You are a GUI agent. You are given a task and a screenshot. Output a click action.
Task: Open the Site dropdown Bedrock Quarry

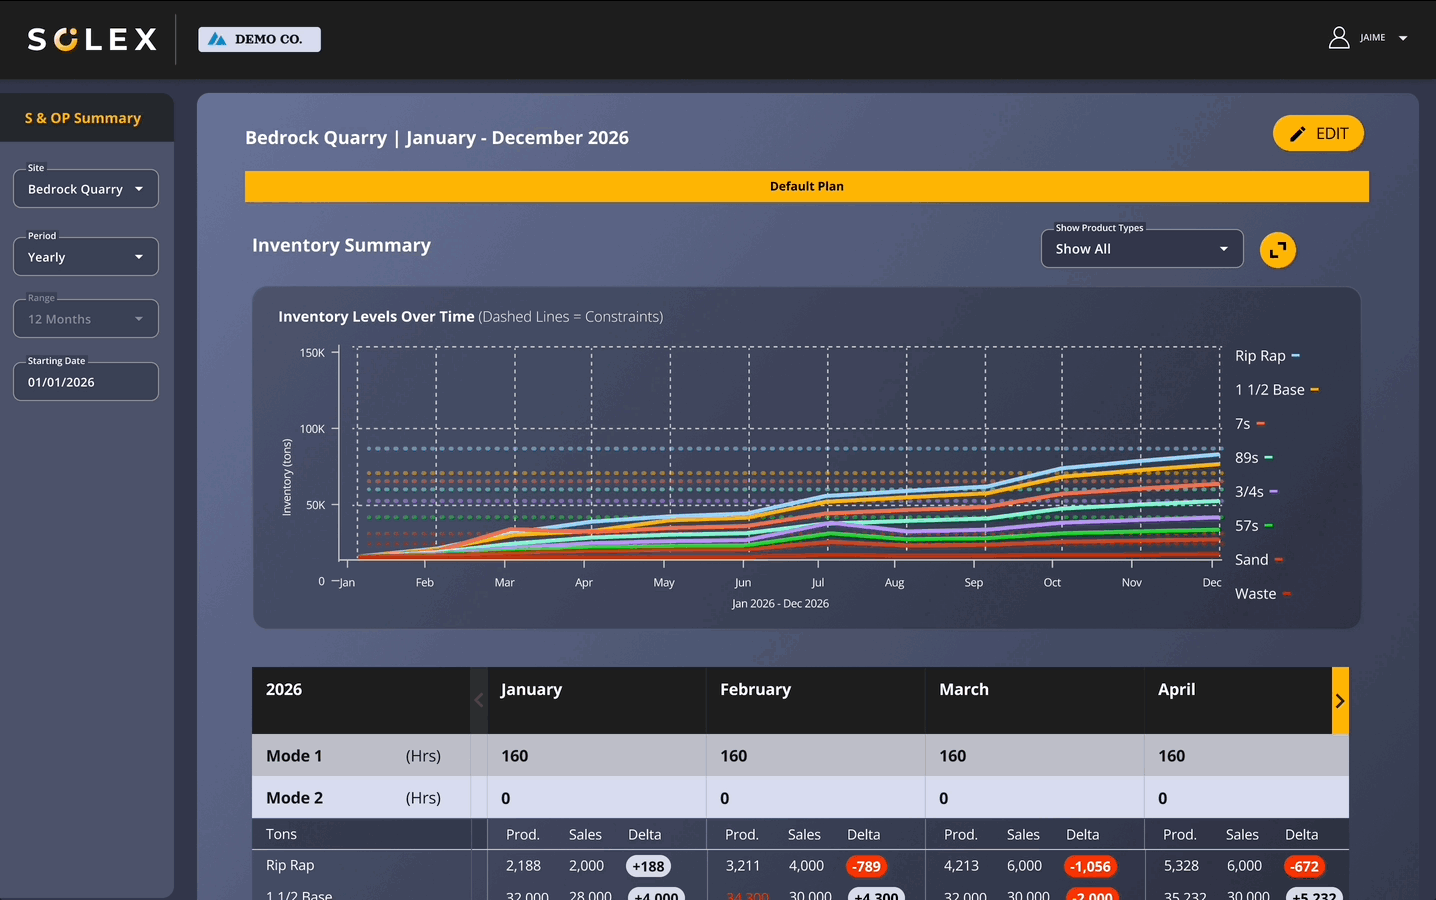click(85, 189)
